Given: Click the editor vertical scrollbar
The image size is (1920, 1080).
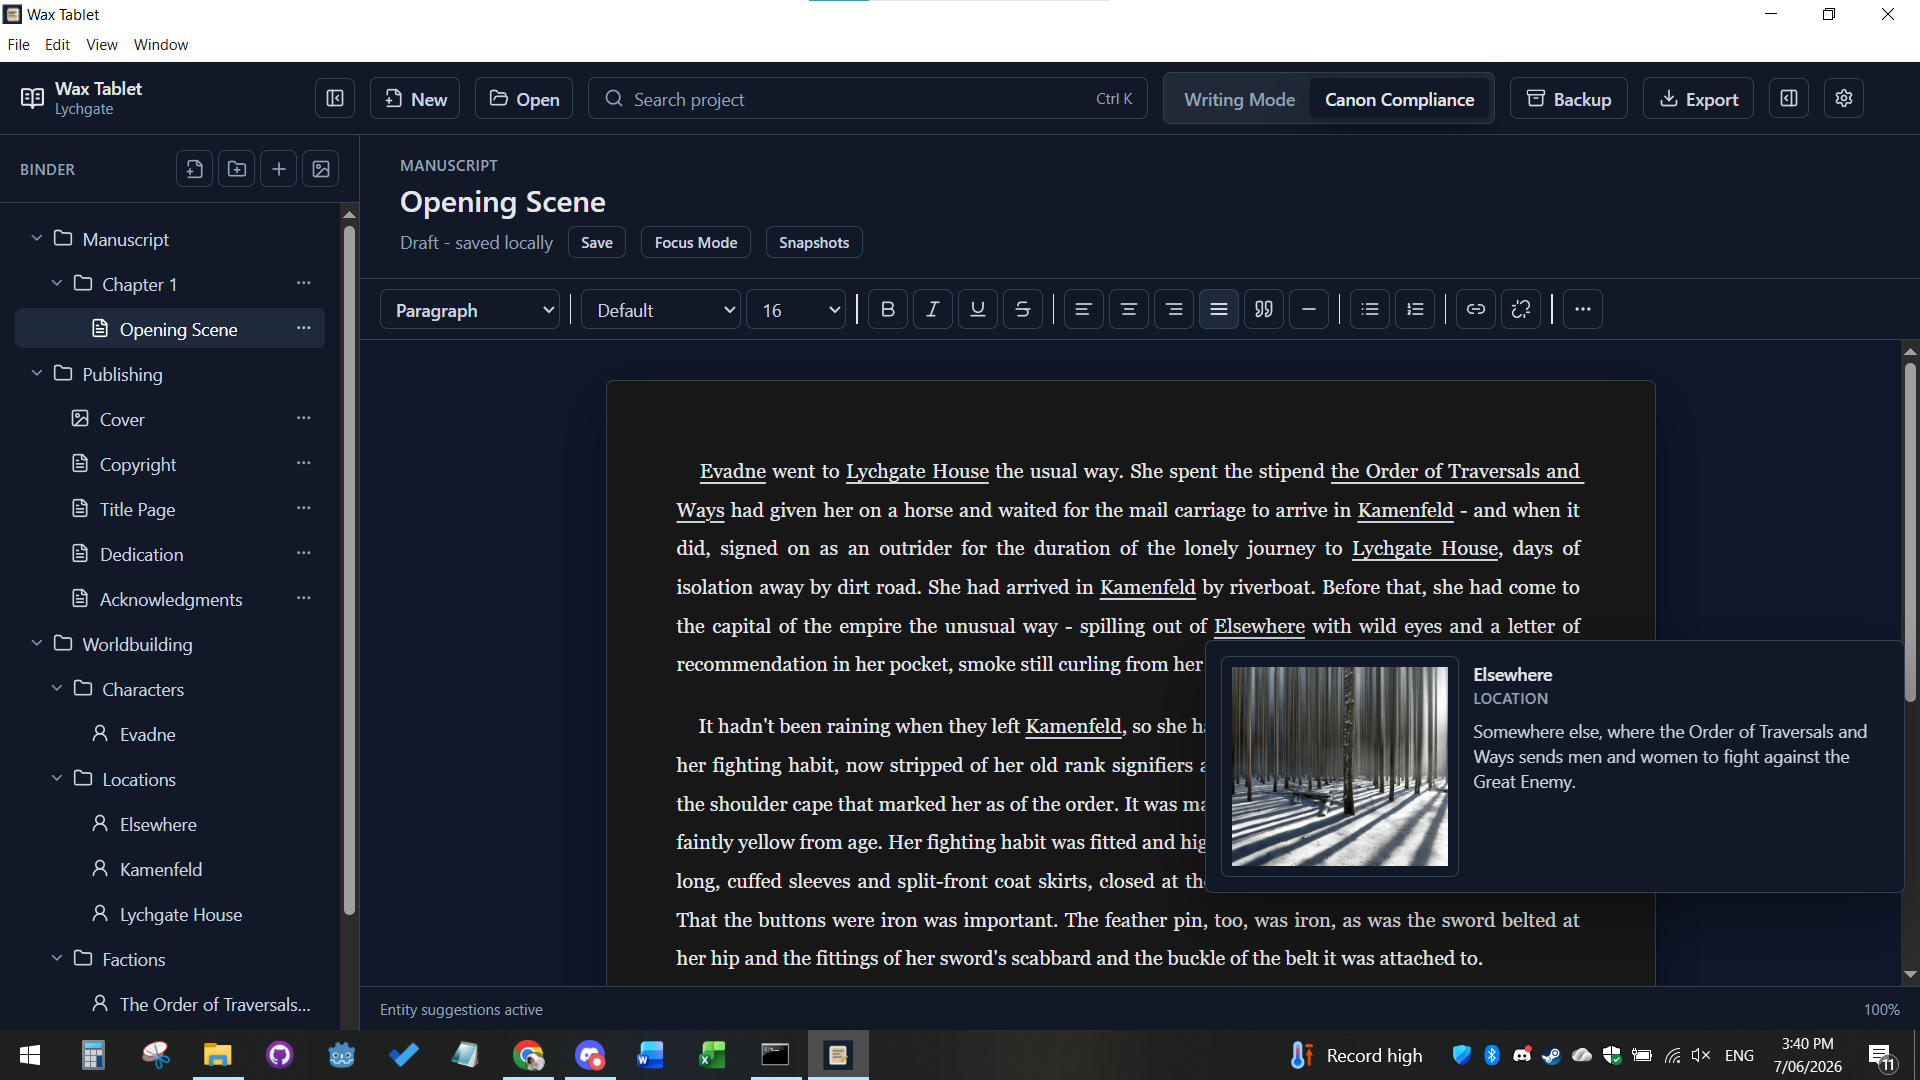Looking at the screenshot, I should (x=1910, y=532).
